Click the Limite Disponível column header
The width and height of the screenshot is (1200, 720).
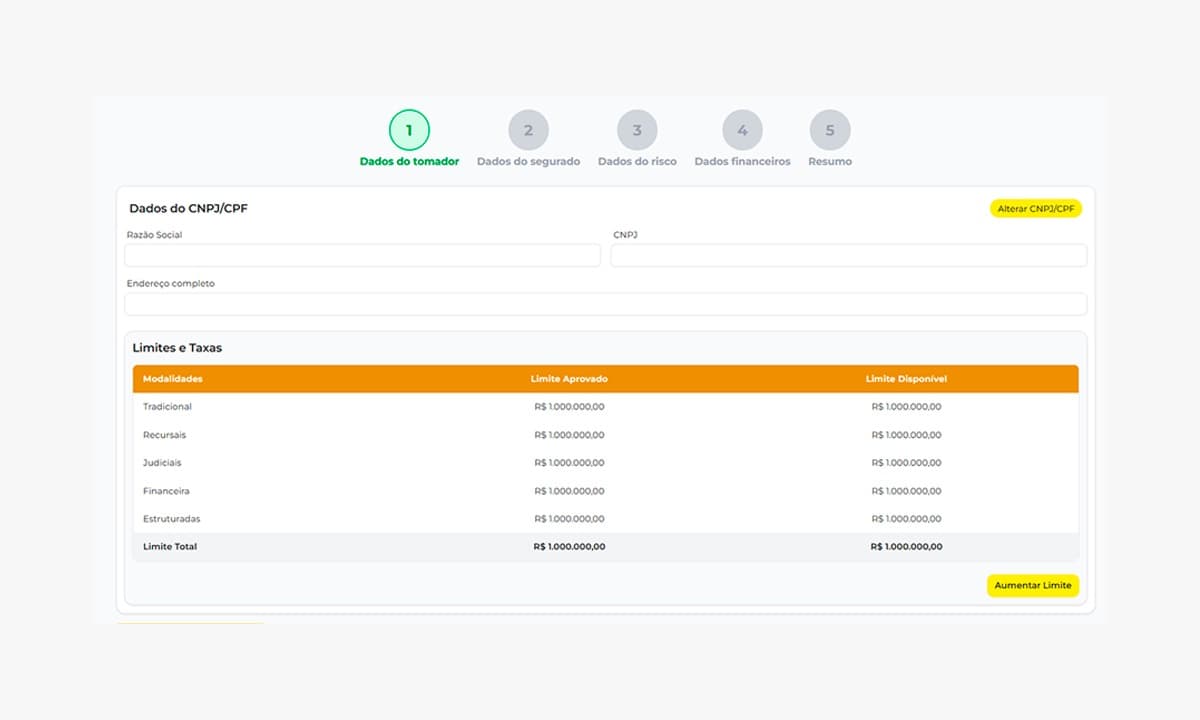point(906,379)
